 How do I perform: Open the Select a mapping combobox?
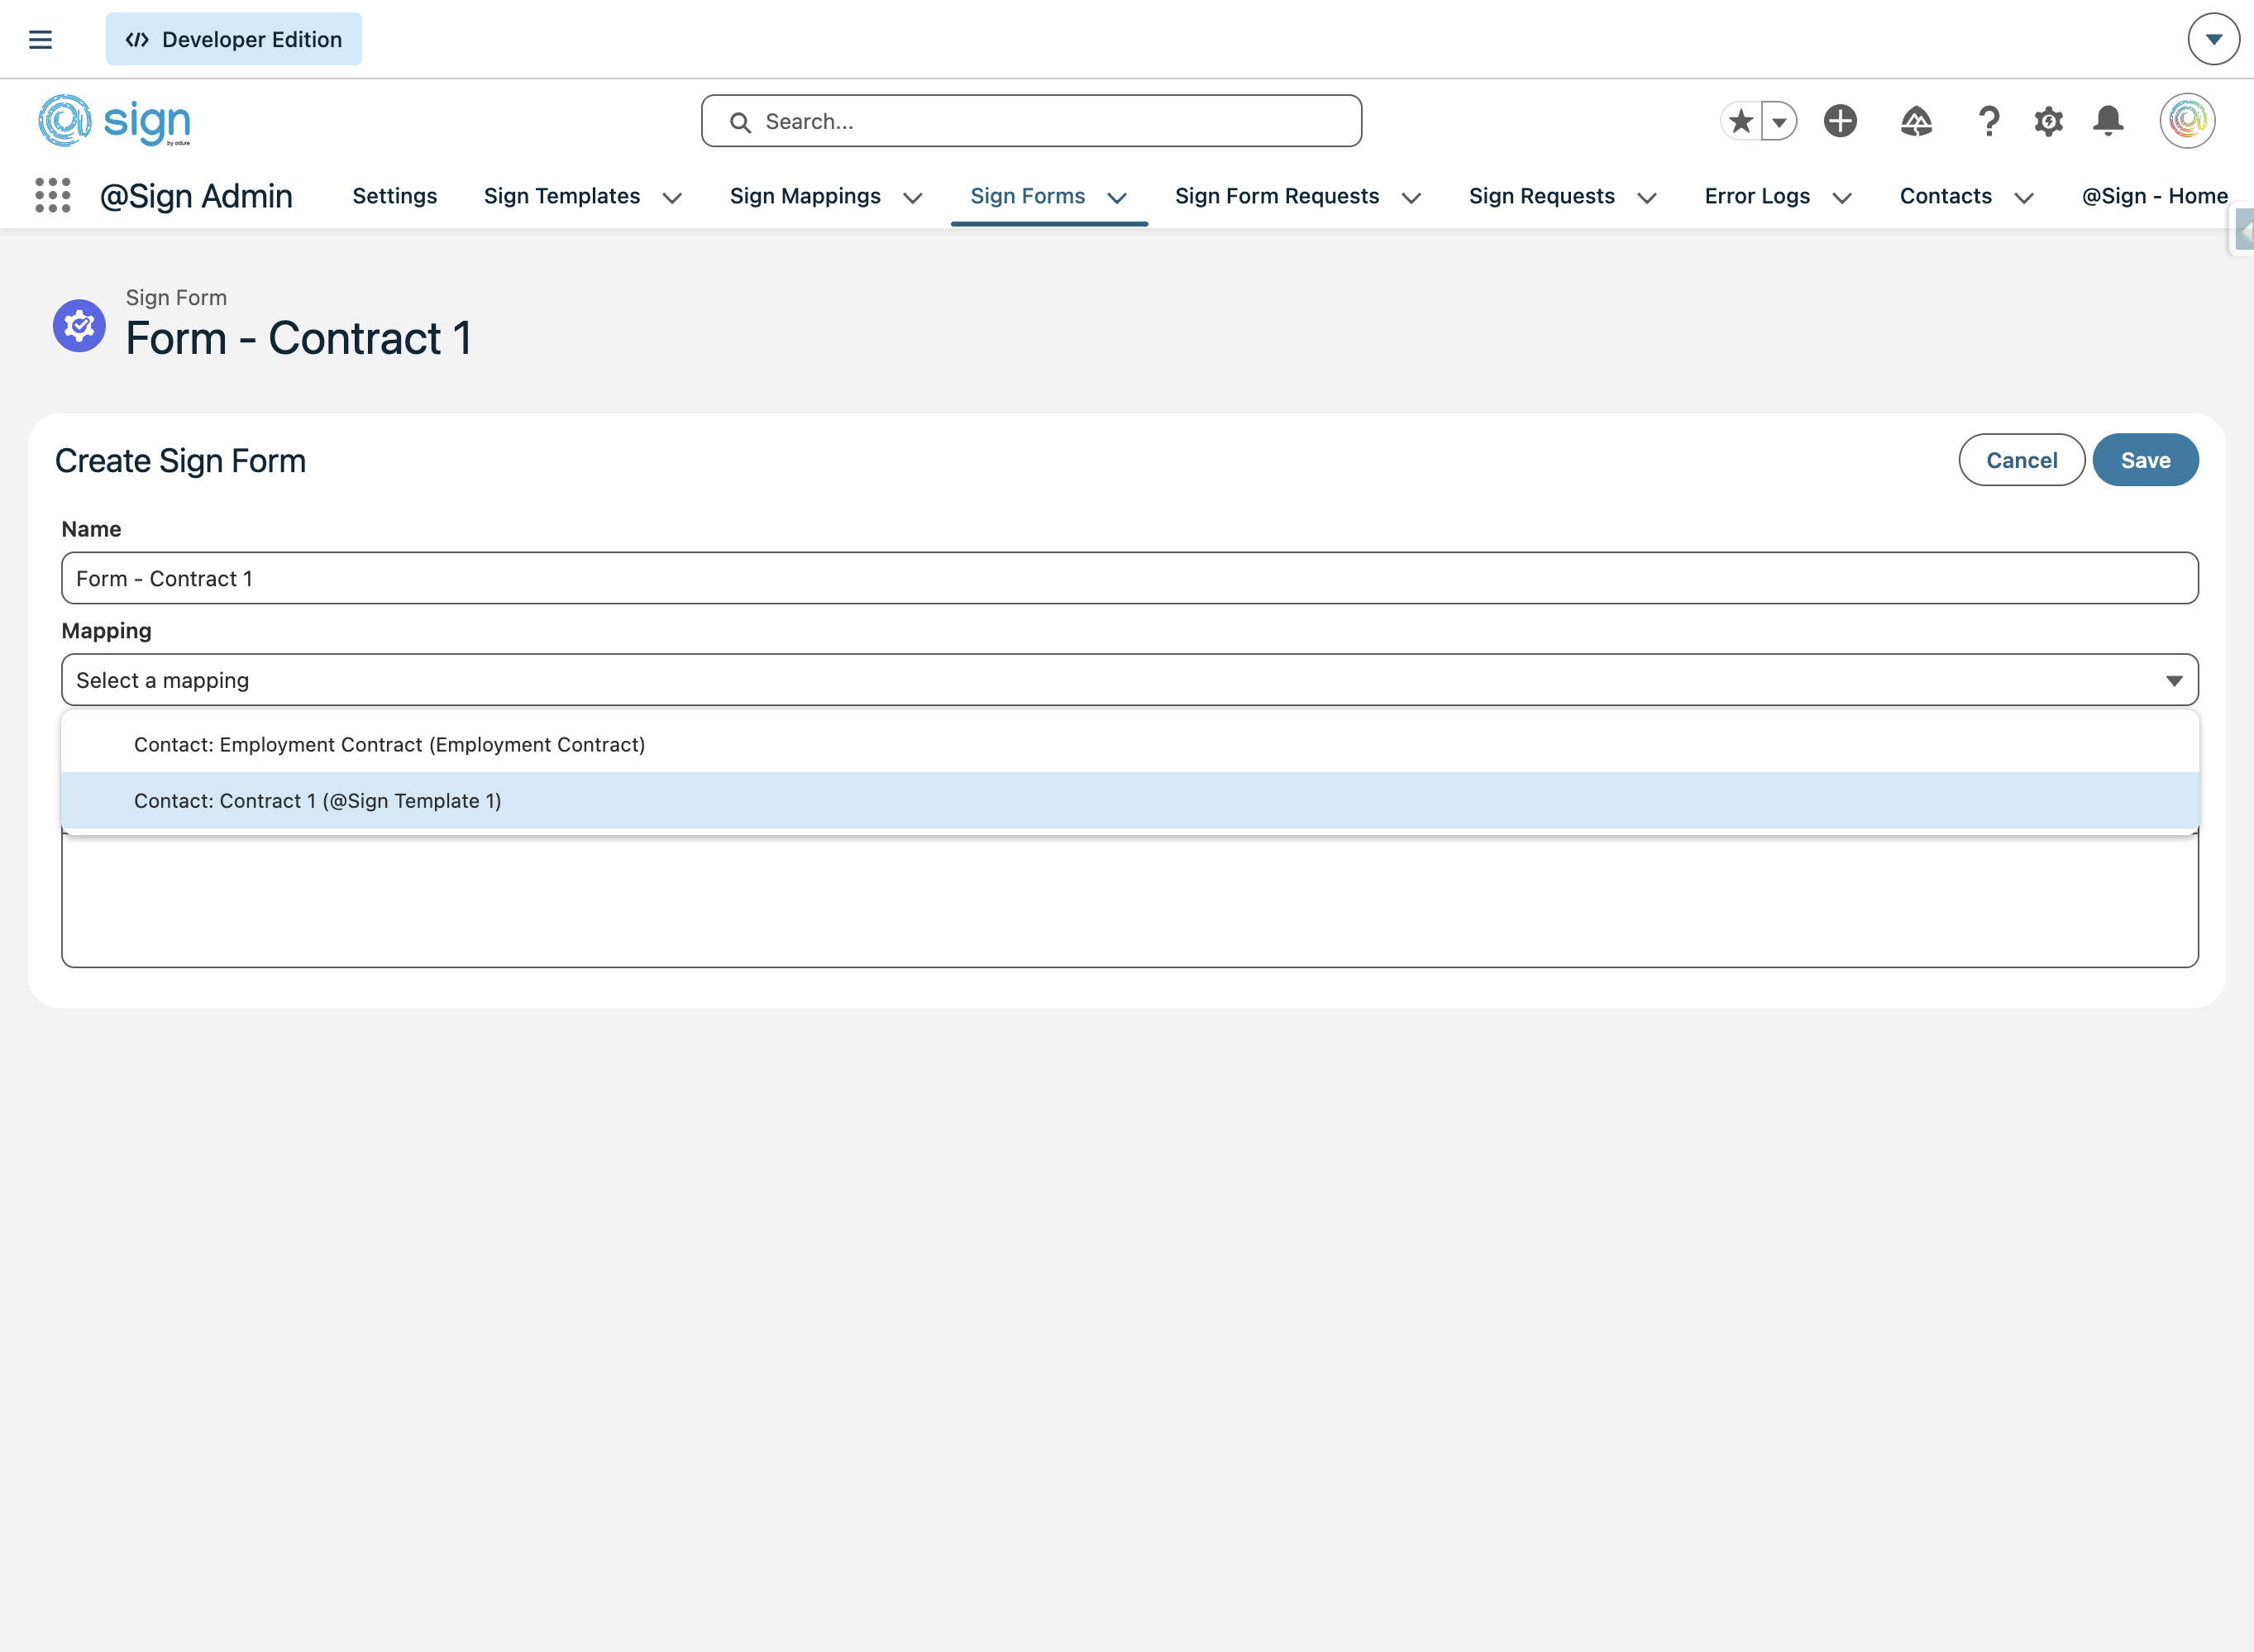click(1129, 680)
